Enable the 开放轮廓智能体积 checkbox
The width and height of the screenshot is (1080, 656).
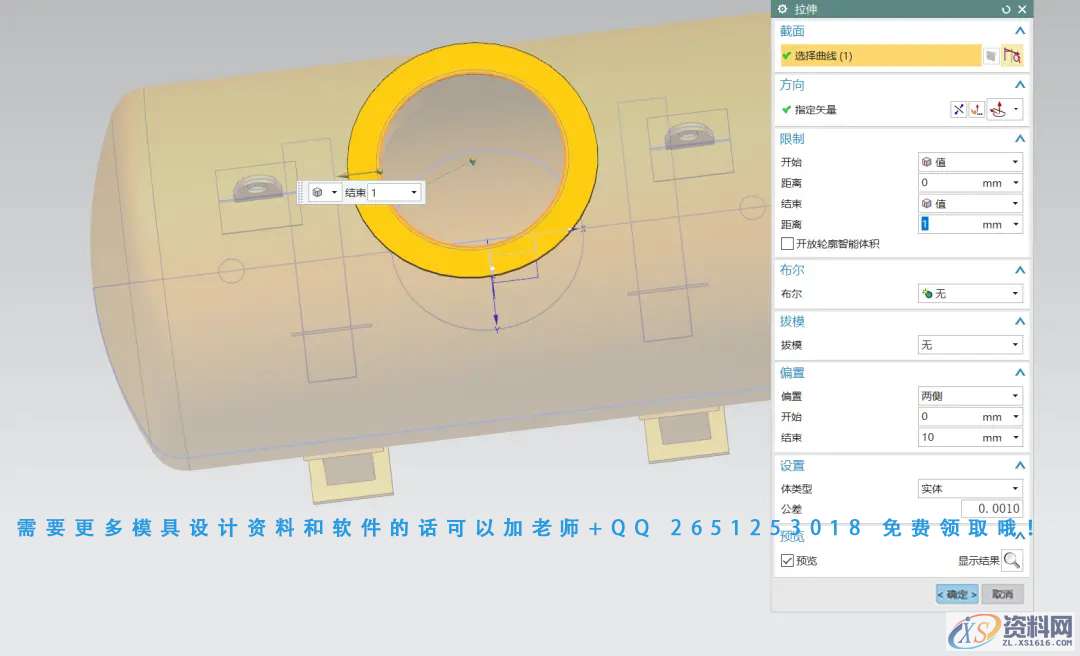pyautogui.click(x=787, y=244)
